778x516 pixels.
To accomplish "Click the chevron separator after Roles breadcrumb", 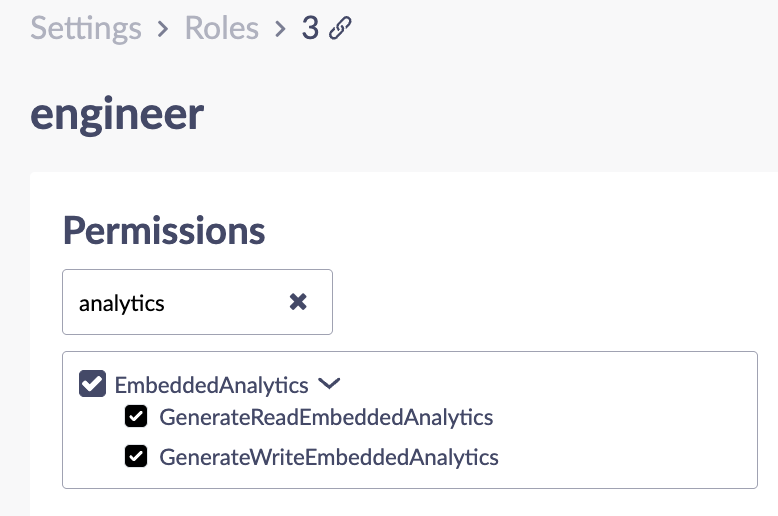I will [x=280, y=29].
